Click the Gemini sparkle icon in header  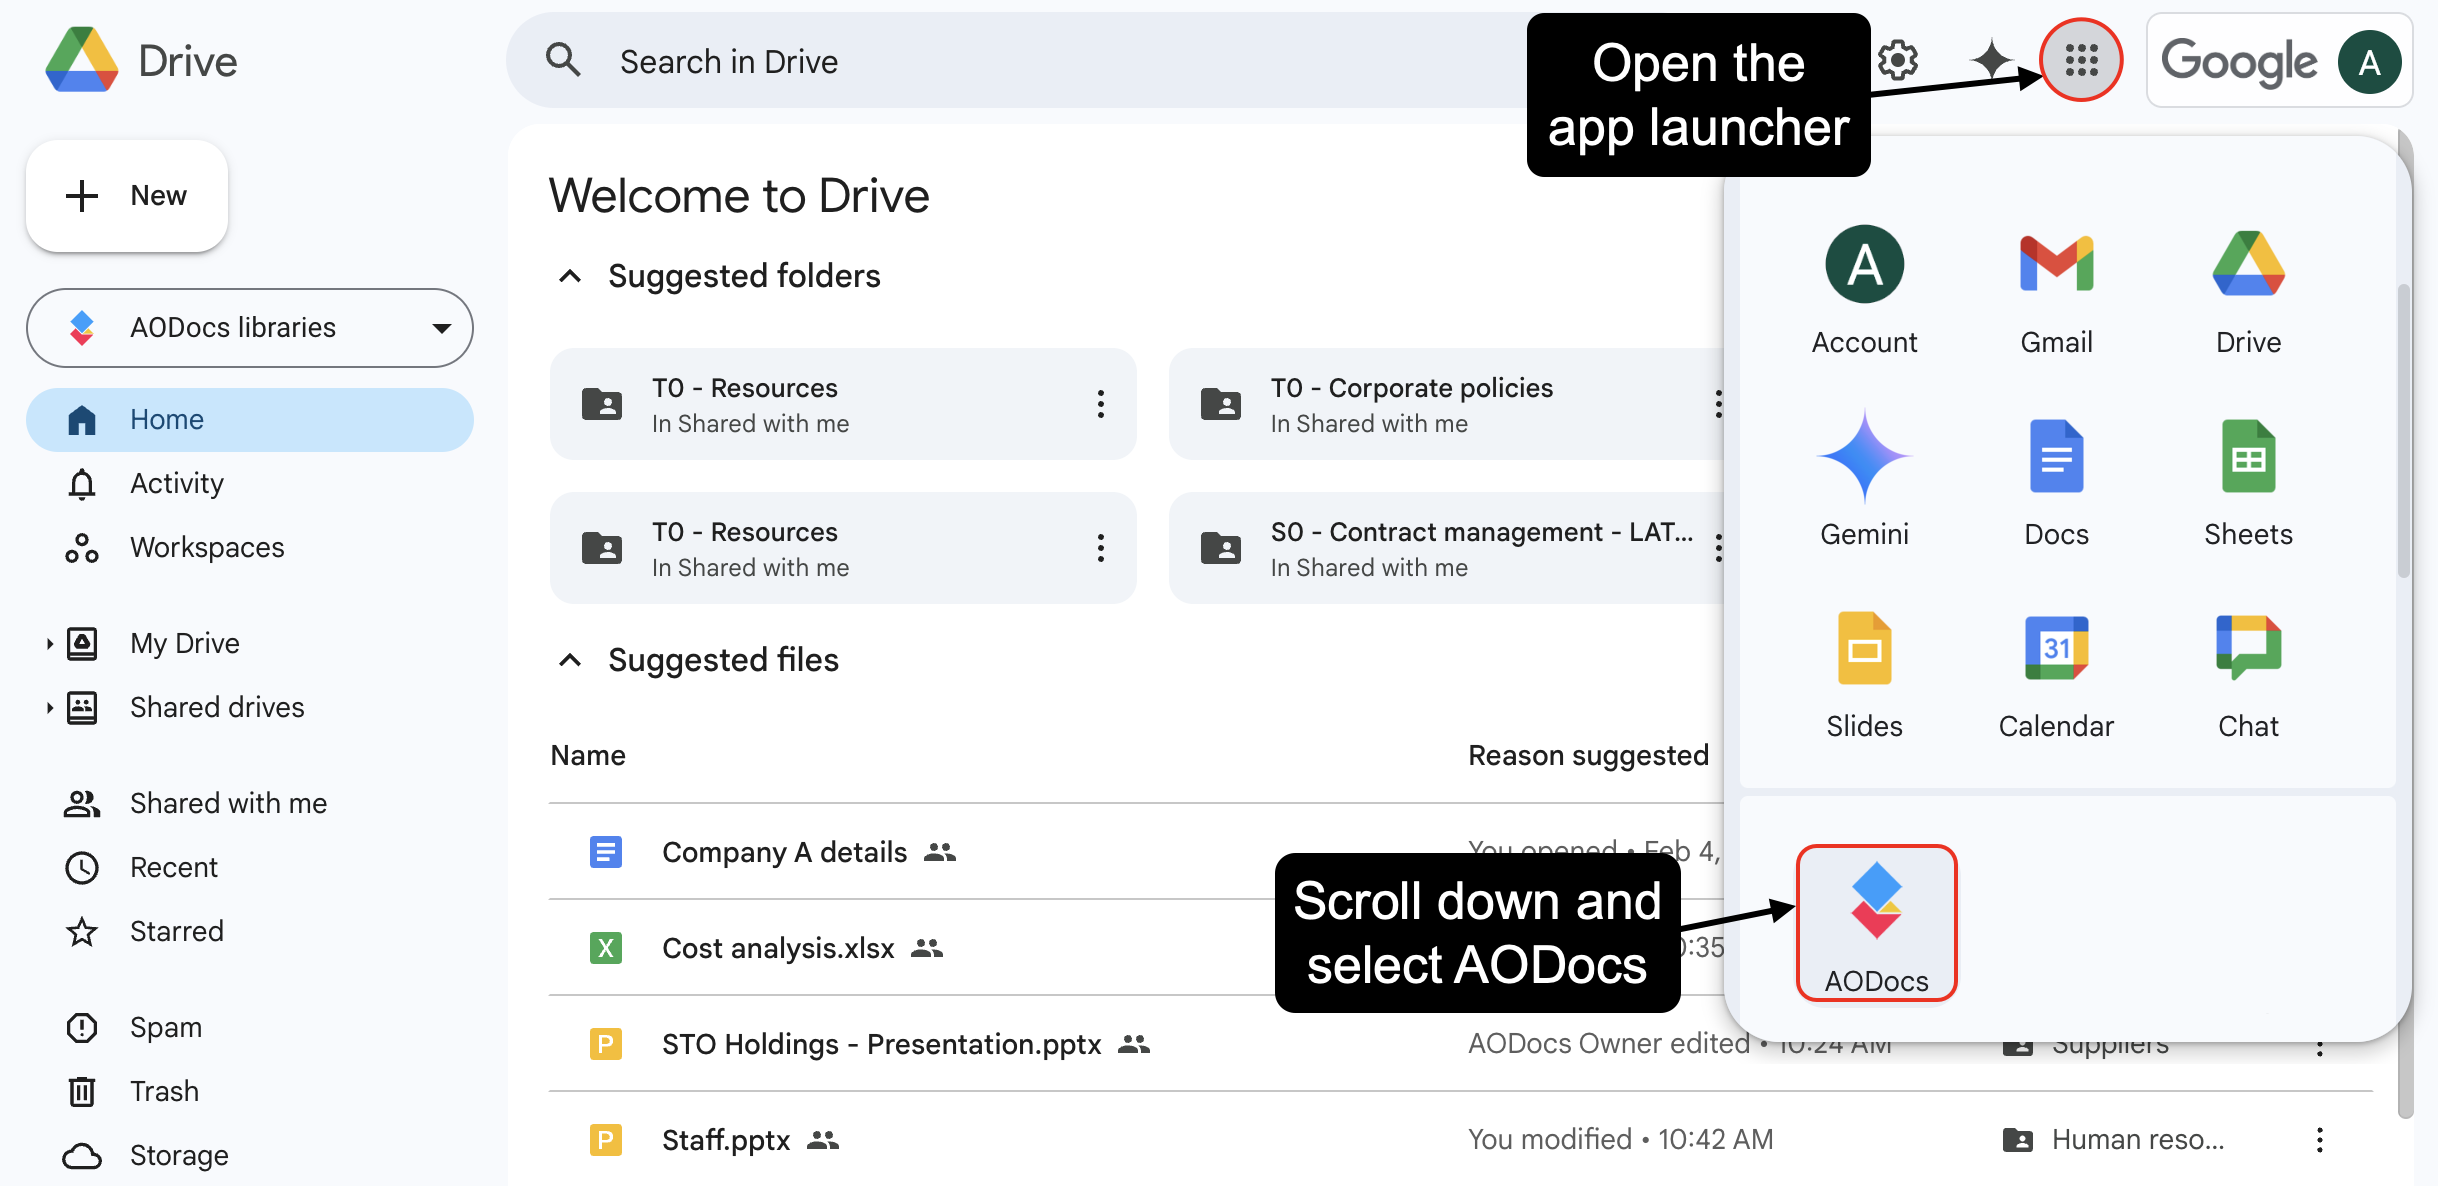(1990, 60)
